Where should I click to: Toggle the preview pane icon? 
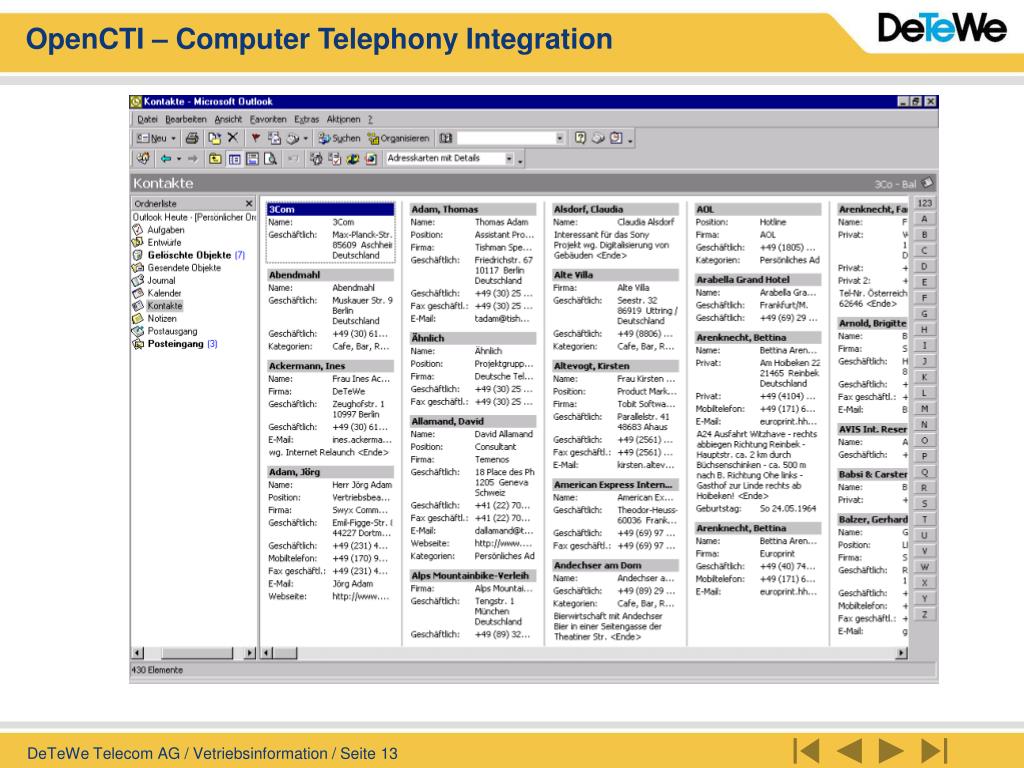(x=252, y=159)
